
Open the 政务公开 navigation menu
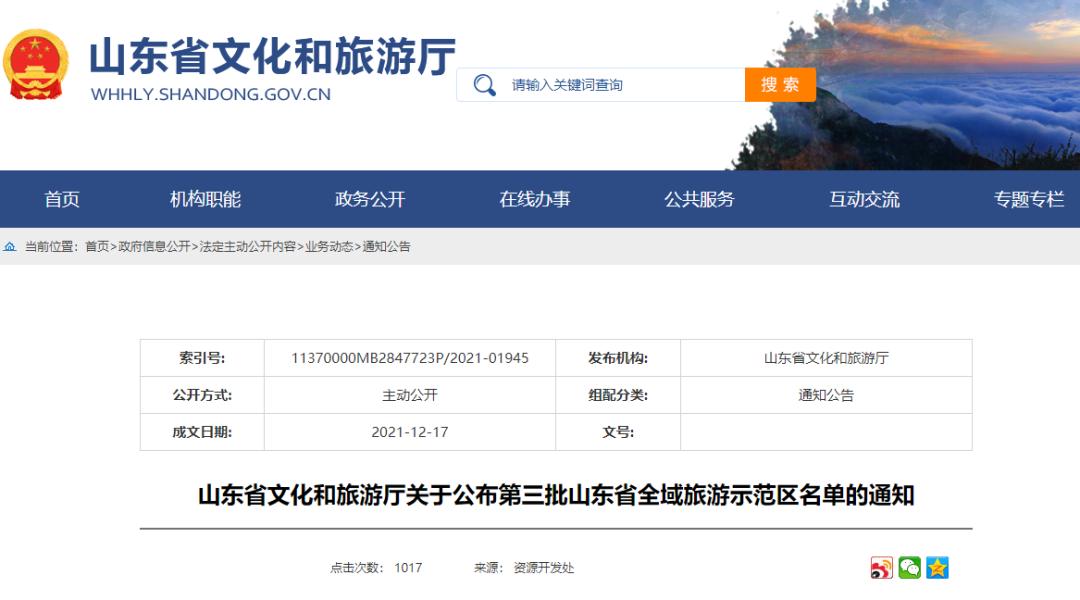[x=370, y=199]
